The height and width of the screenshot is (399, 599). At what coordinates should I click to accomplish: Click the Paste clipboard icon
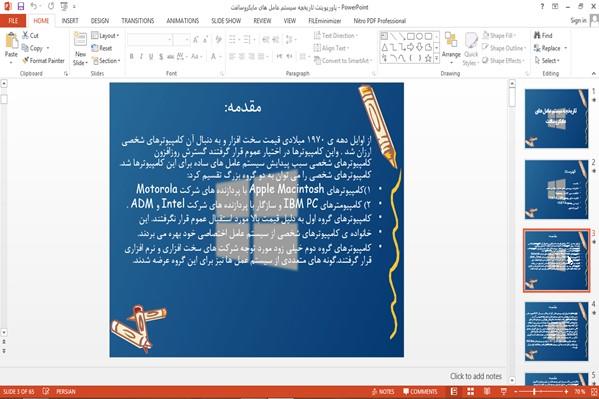[11, 41]
